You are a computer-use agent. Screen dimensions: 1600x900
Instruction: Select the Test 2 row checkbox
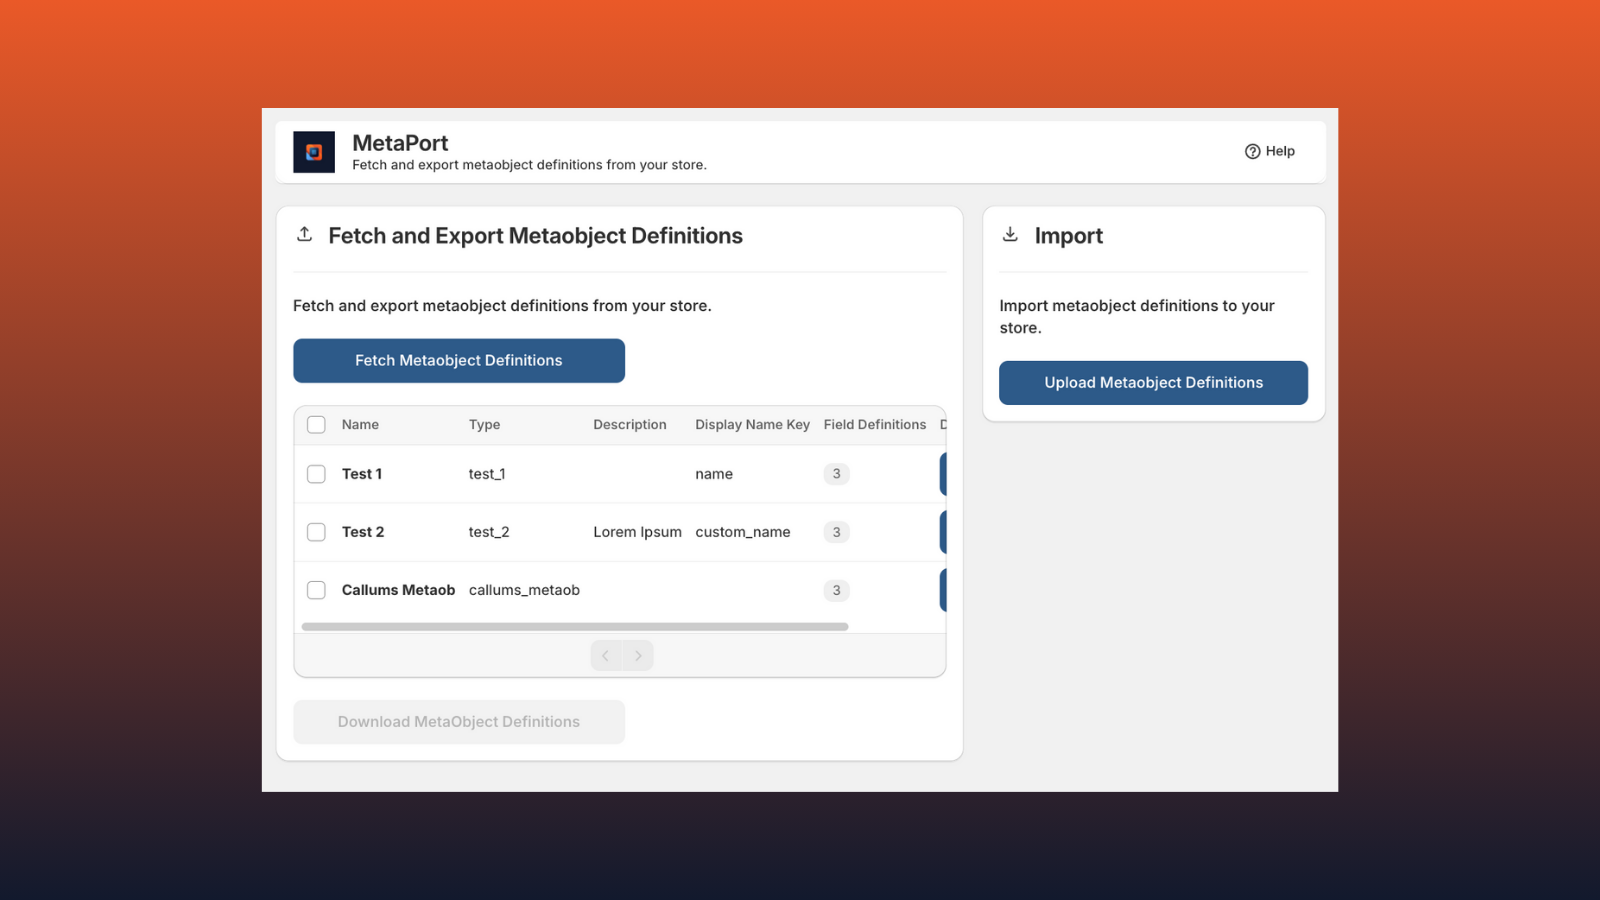pyautogui.click(x=316, y=532)
